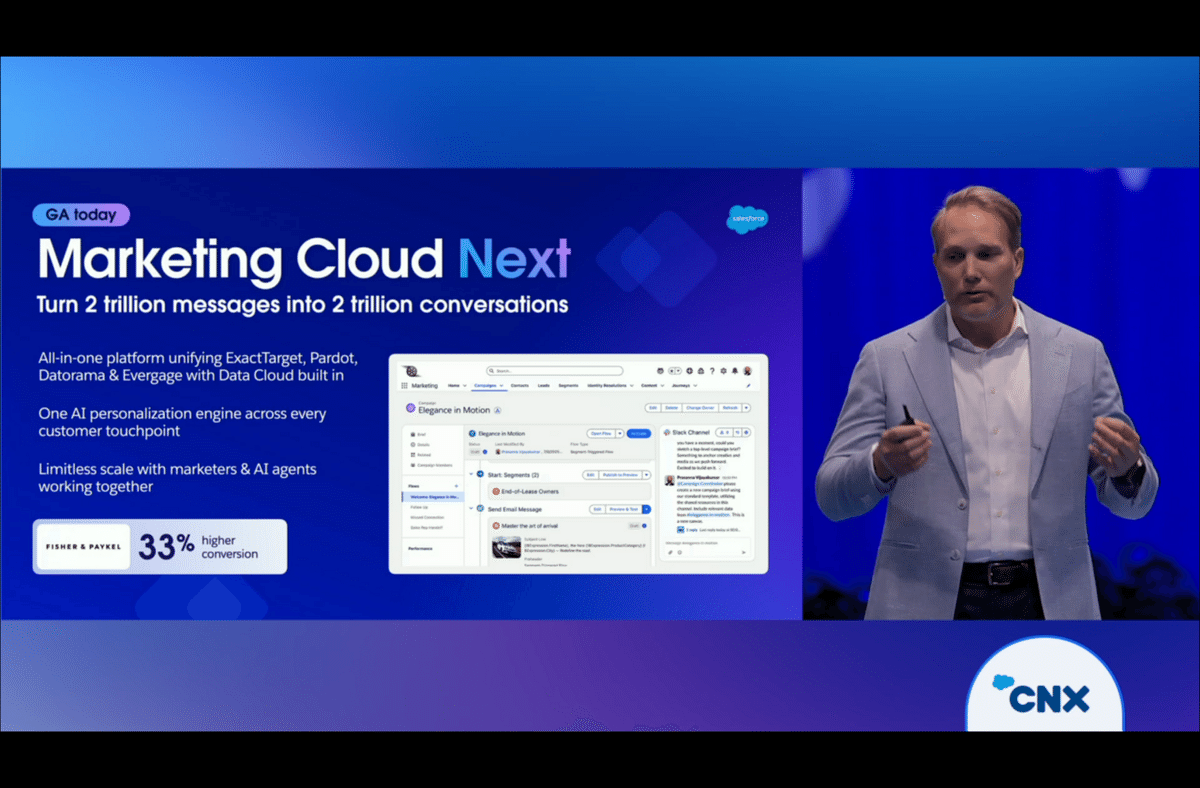The height and width of the screenshot is (788, 1200).
Task: Collapse the Start: Segments section
Action: point(470,475)
